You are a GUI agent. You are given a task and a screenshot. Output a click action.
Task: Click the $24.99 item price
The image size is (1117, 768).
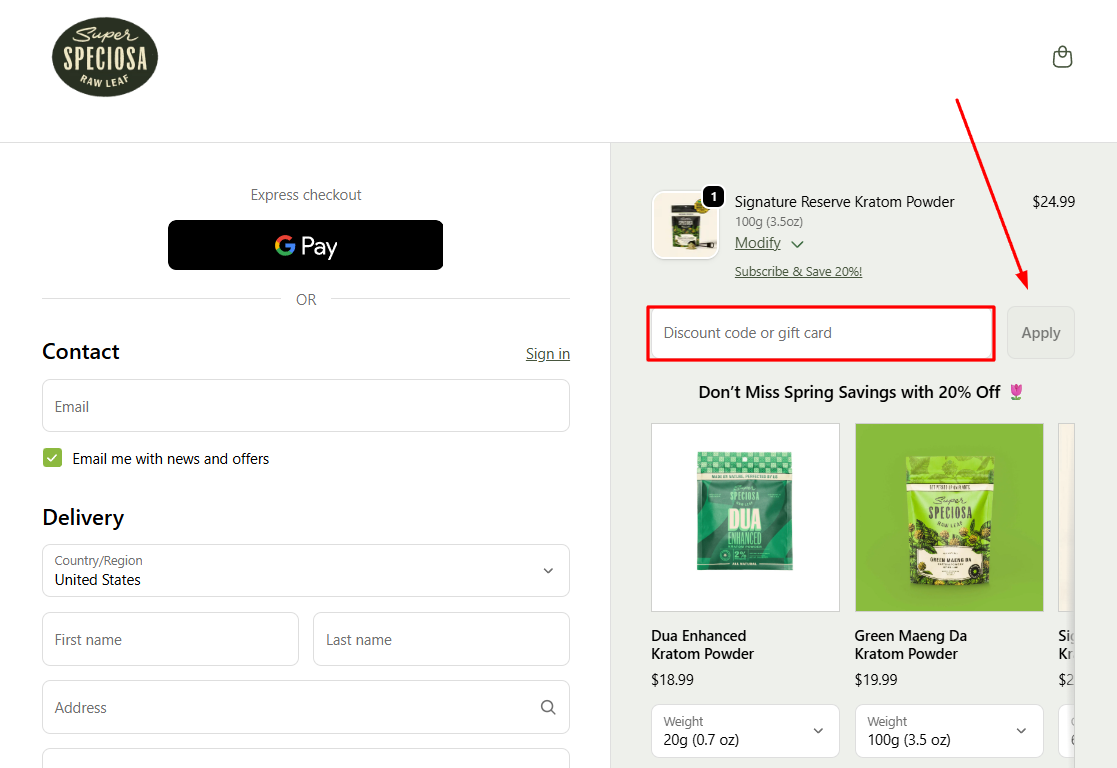pos(1054,202)
